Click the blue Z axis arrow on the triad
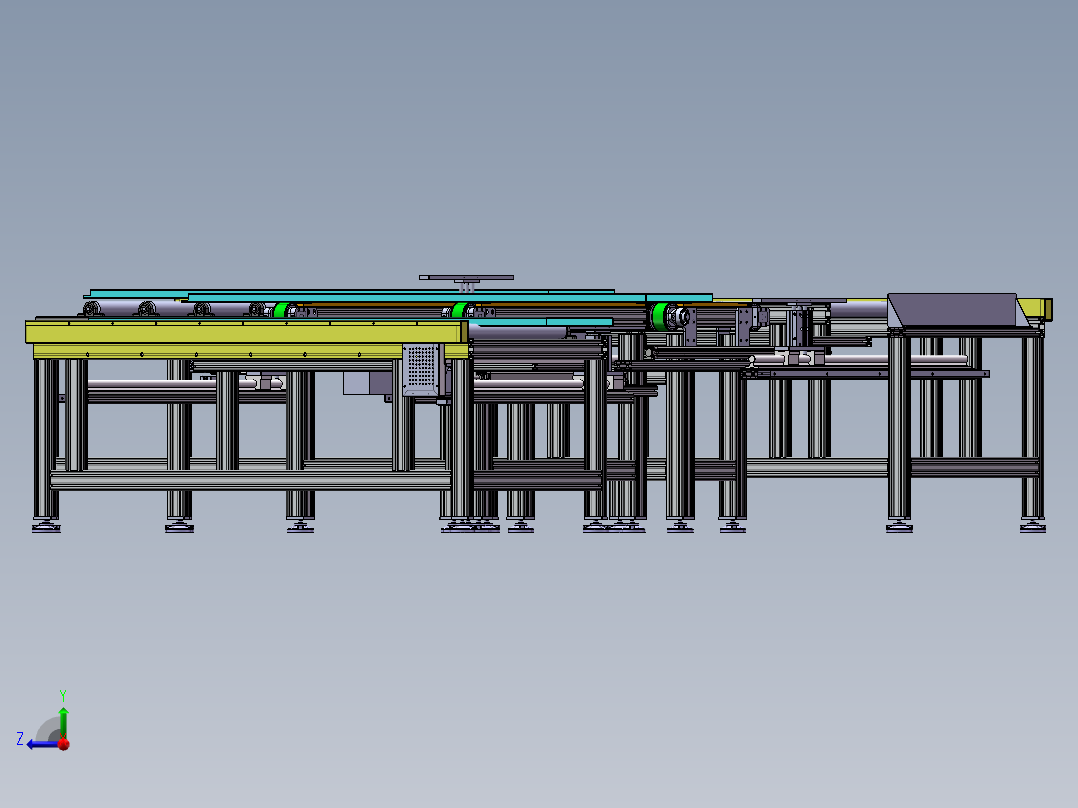 tap(41, 745)
